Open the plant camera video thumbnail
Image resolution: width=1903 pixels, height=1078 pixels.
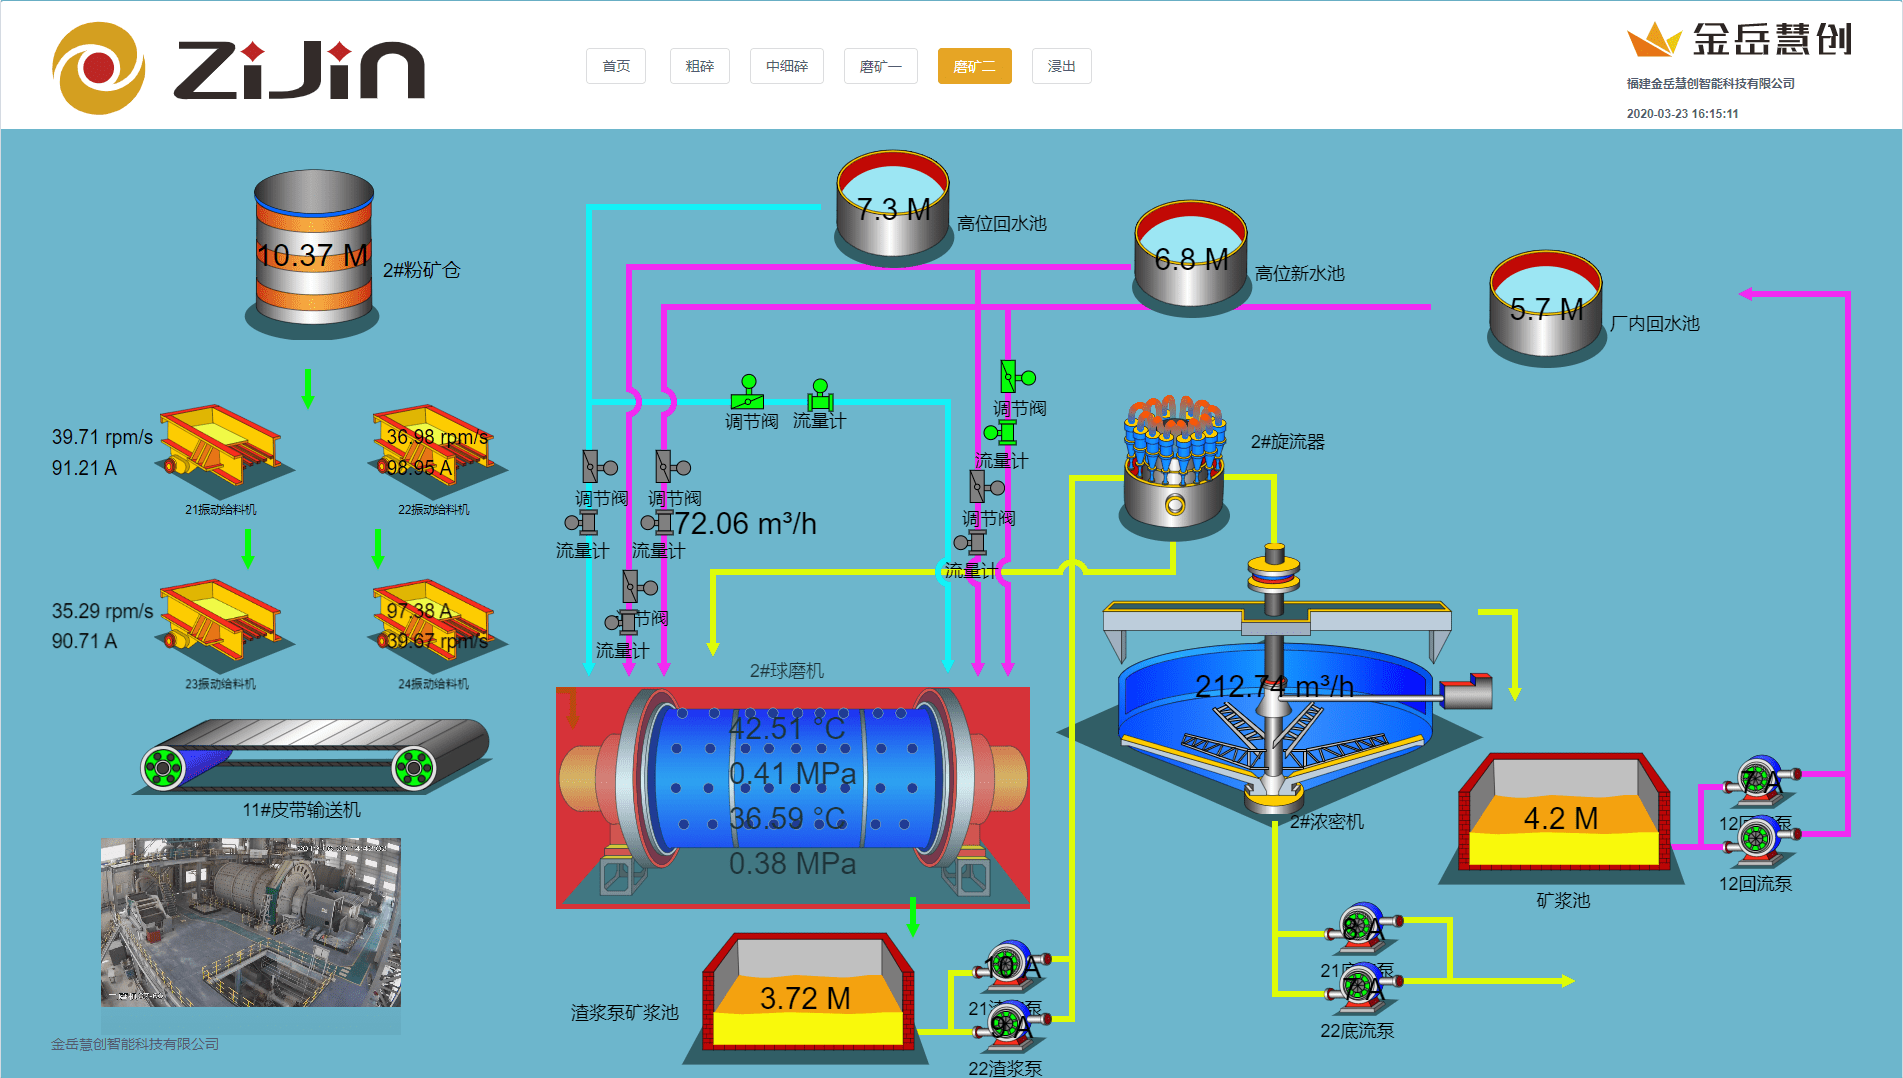pos(250,921)
